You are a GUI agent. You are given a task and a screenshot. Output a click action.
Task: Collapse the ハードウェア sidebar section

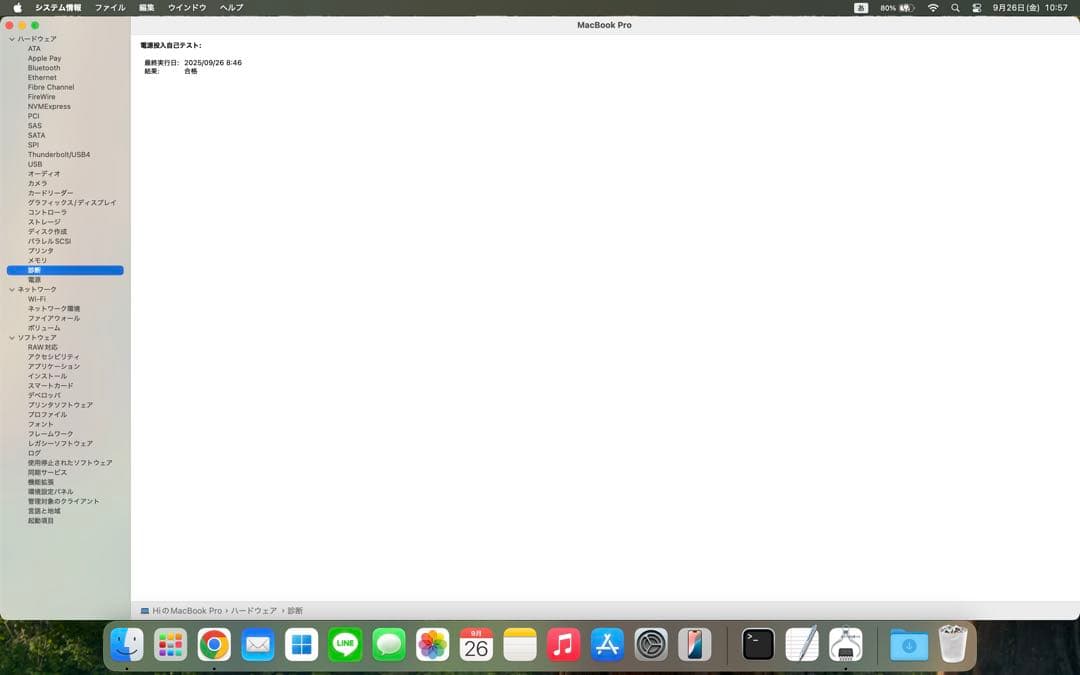(12, 39)
